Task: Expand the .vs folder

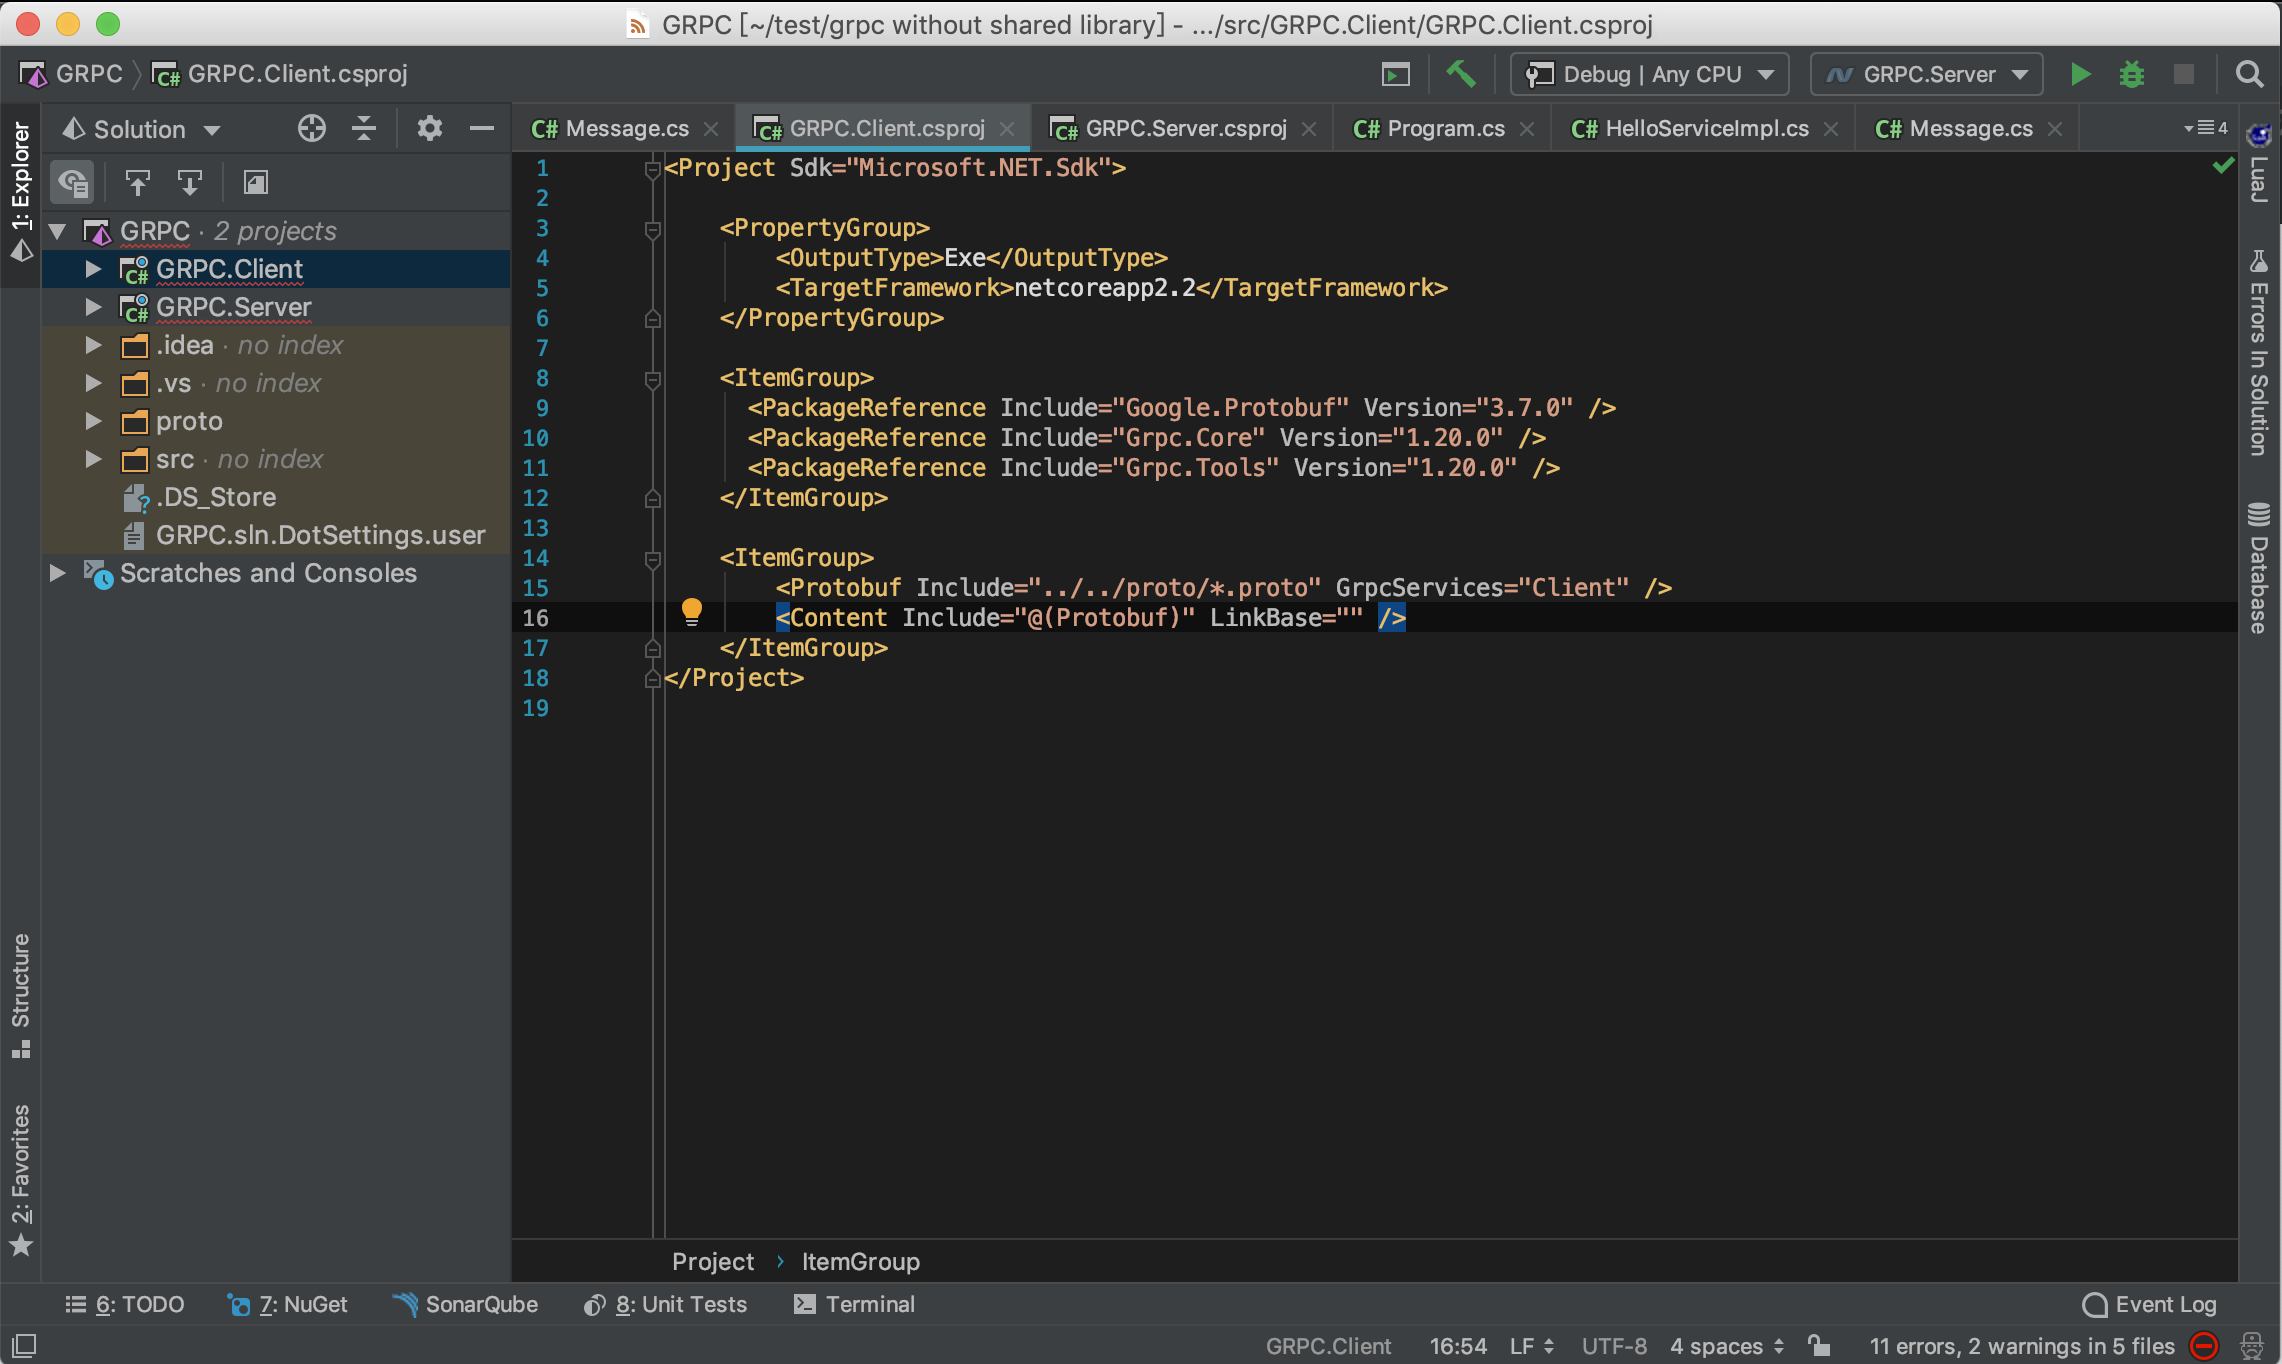Action: 93,383
